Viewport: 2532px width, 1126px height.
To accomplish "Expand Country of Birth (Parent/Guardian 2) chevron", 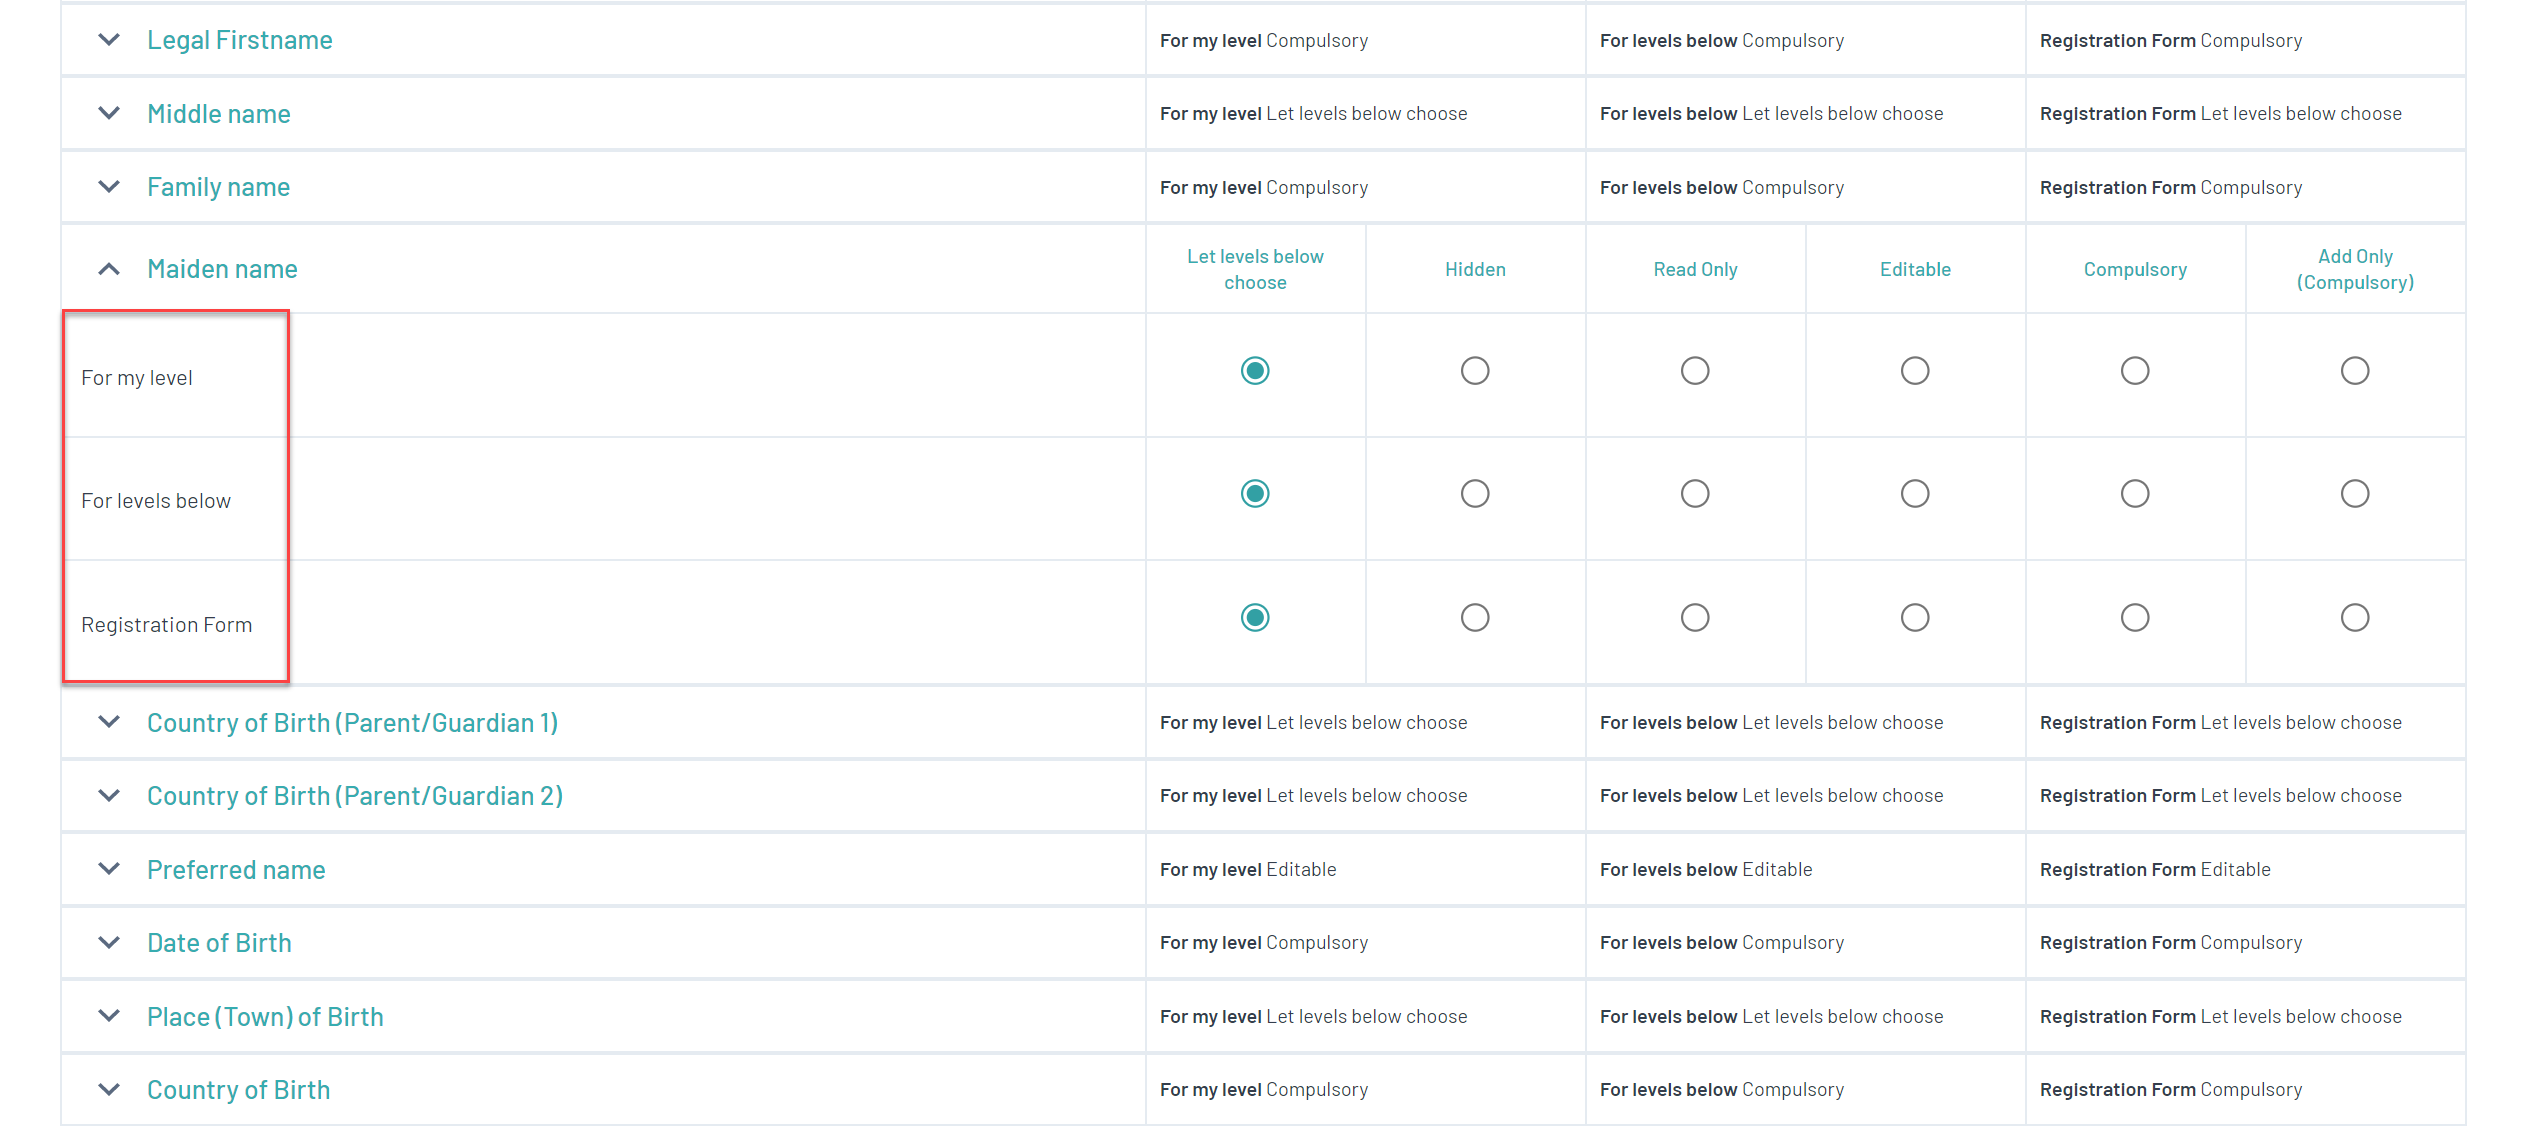I will click(x=109, y=796).
